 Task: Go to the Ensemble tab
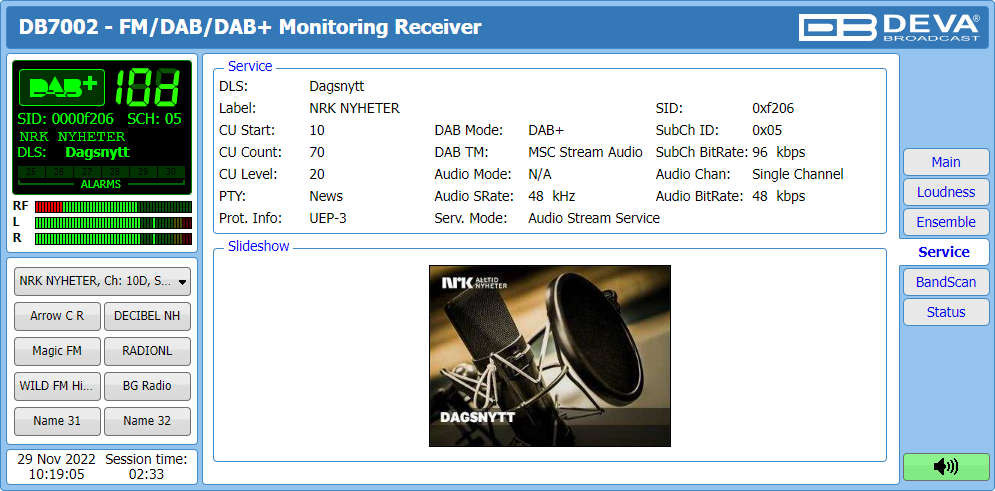click(945, 222)
